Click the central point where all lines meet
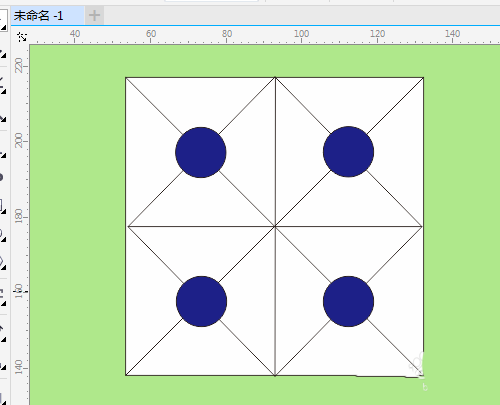 pos(275,226)
